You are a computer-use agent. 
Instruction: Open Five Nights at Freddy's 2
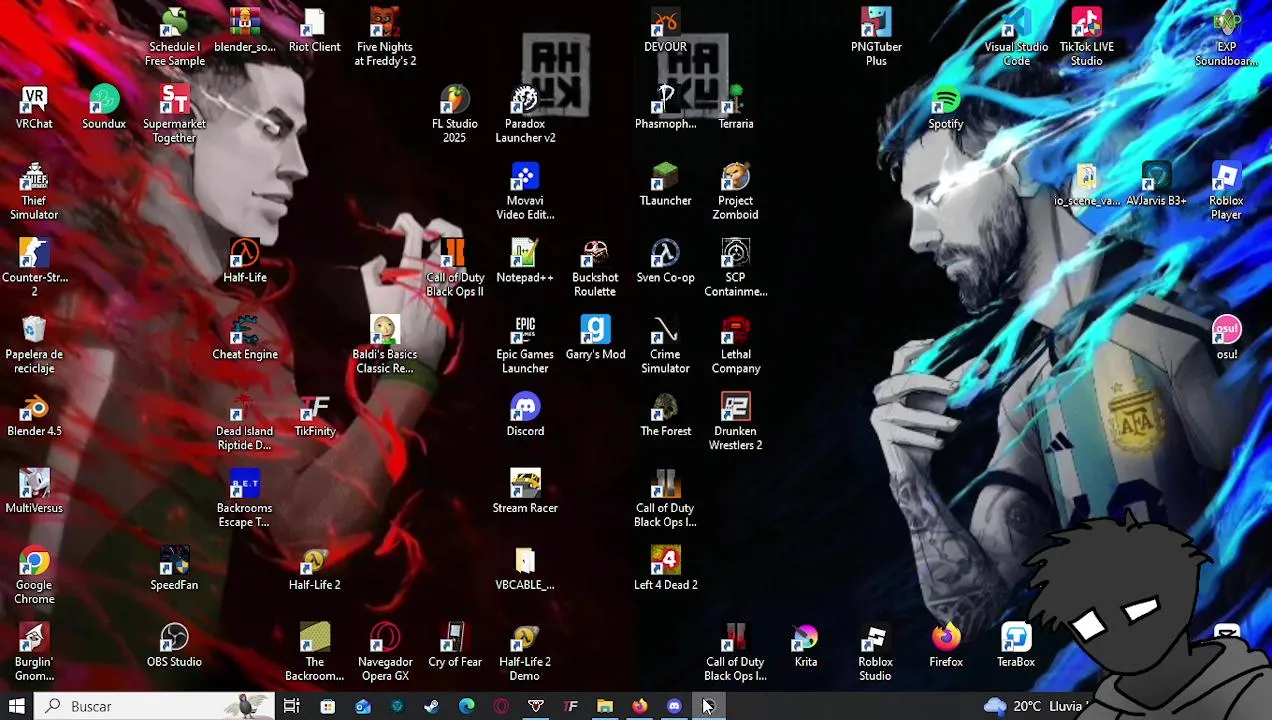point(385,38)
